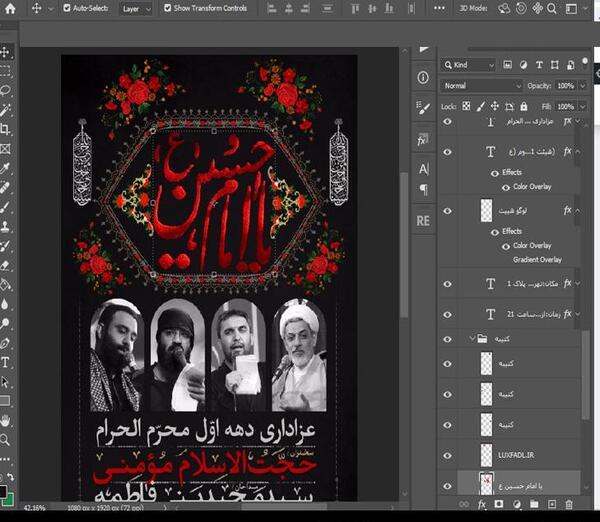Click the Layers panel vertical scrollbar
Image resolution: width=600 pixels, height=522 pixels.
click(x=585, y=375)
